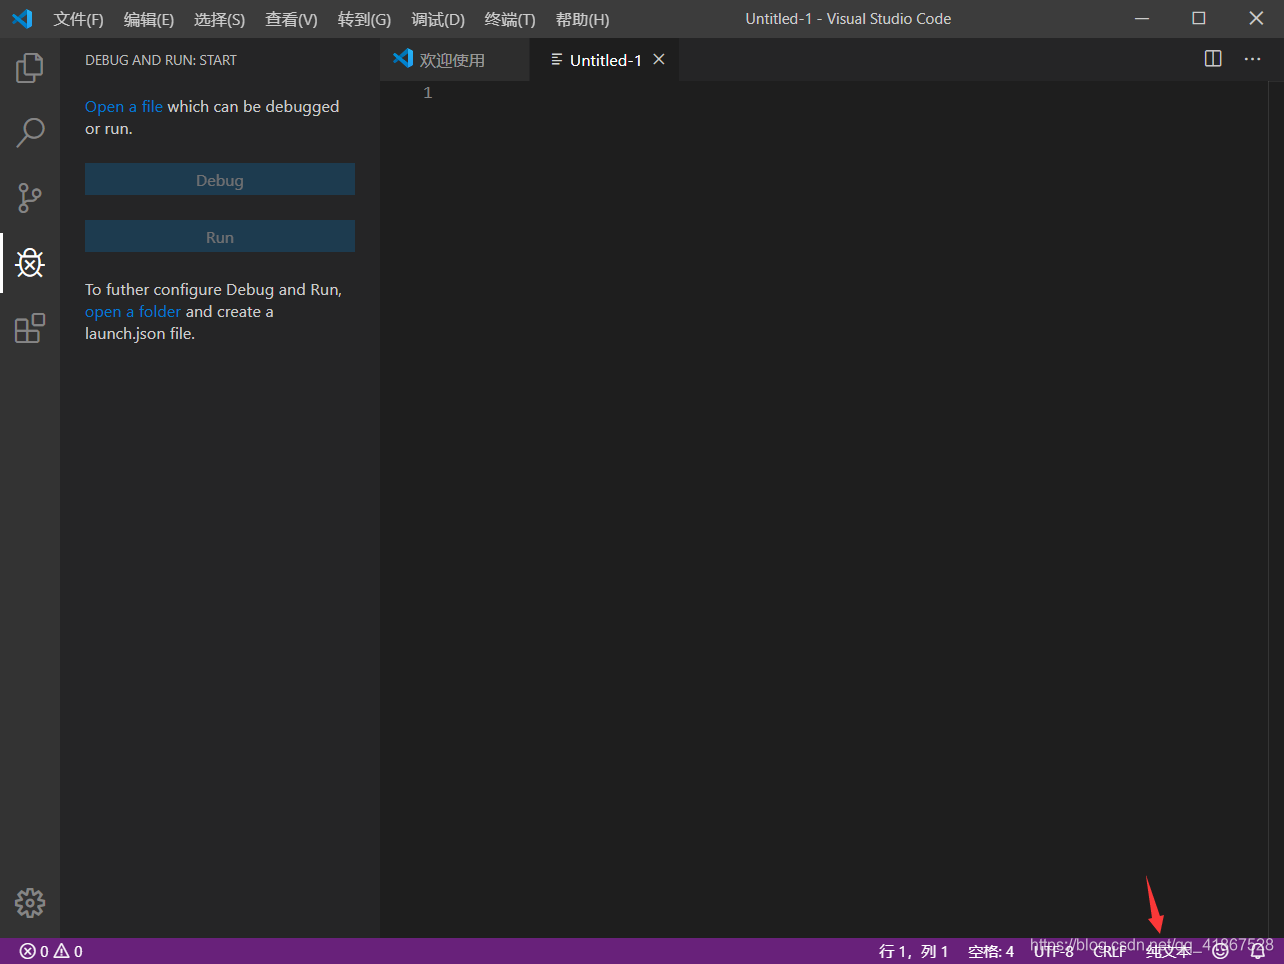Click the Debug button
The image size is (1284, 964).
pos(220,180)
